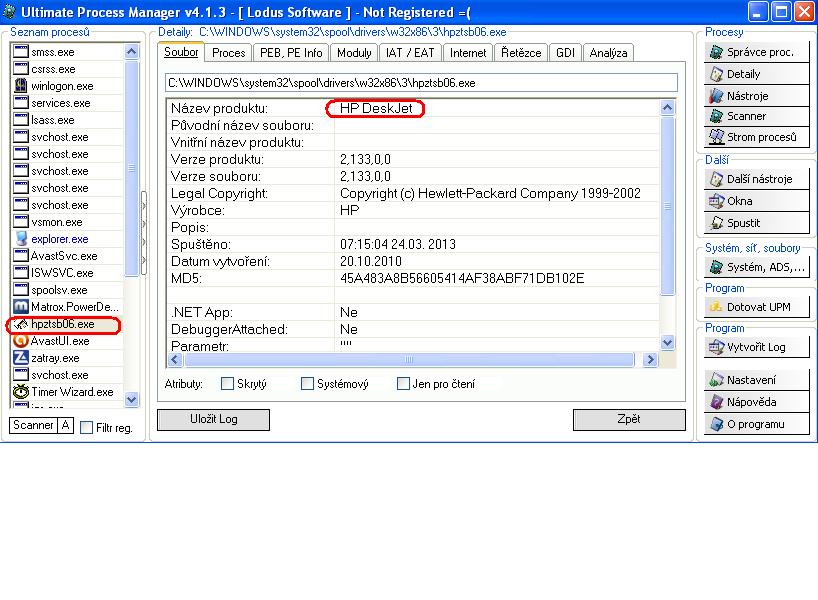This screenshot has width=818, height=600.
Task: Click the Okna windows icon
Action: coord(716,201)
